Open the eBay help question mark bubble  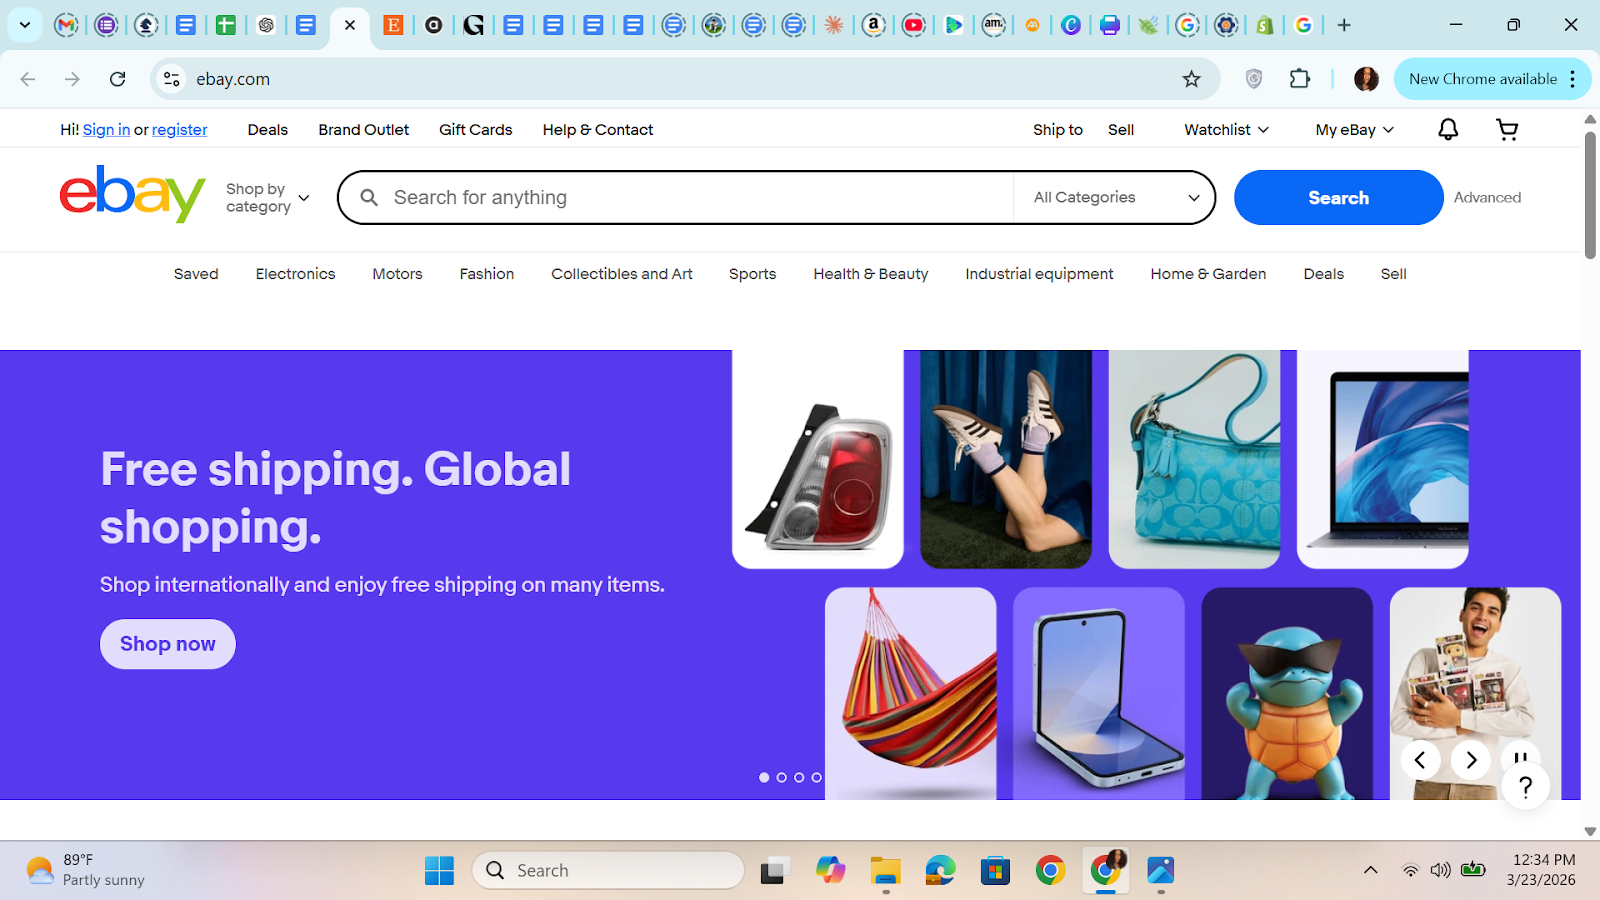point(1525,787)
